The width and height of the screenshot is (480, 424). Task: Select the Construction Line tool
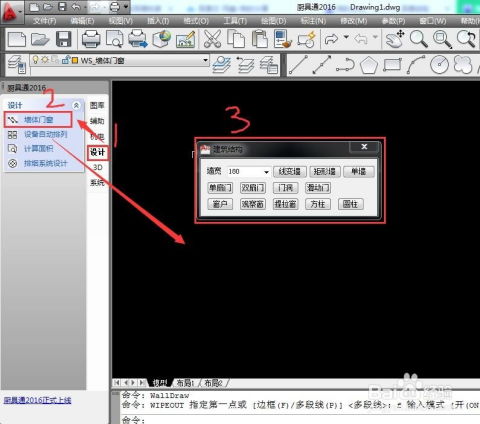(322, 65)
